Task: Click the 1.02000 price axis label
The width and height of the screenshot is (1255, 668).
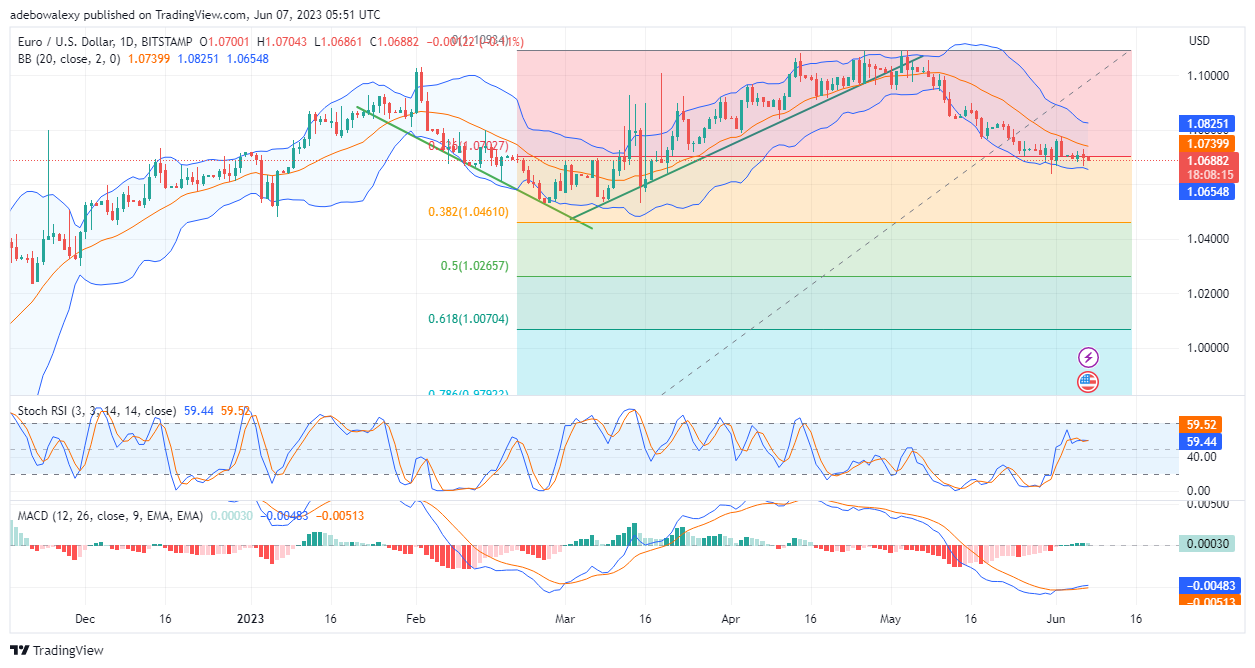Action: [x=1207, y=294]
